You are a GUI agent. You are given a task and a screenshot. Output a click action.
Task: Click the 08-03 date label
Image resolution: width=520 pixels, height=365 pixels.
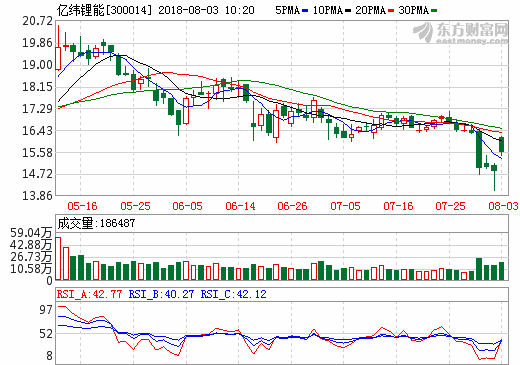pyautogui.click(x=503, y=206)
